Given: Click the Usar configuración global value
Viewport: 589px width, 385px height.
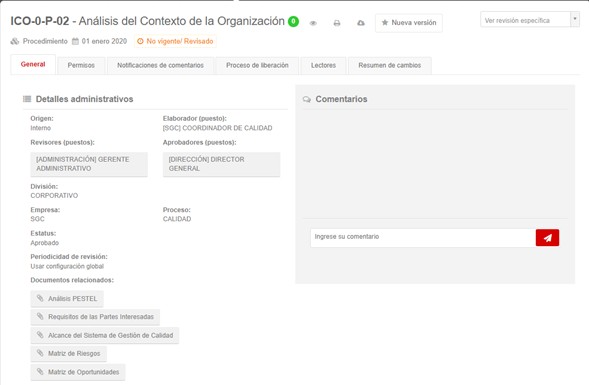Looking at the screenshot, I should click(x=67, y=266).
